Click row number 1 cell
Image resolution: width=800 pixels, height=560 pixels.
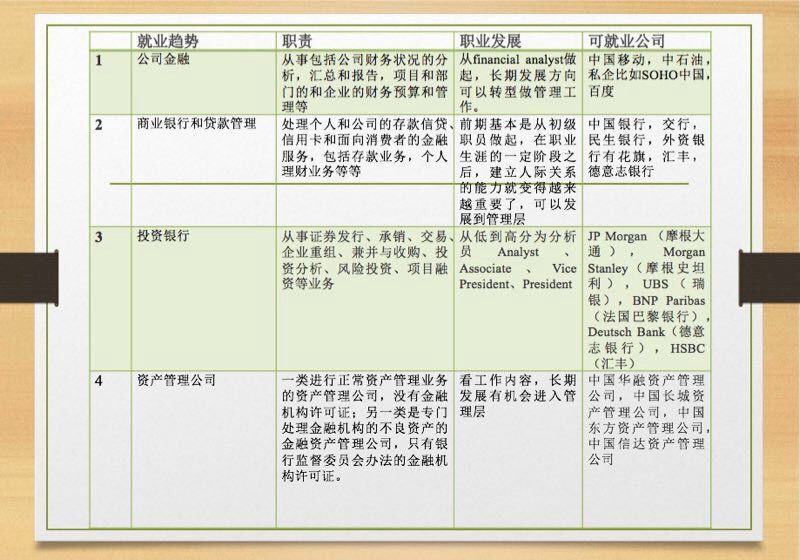(x=110, y=82)
